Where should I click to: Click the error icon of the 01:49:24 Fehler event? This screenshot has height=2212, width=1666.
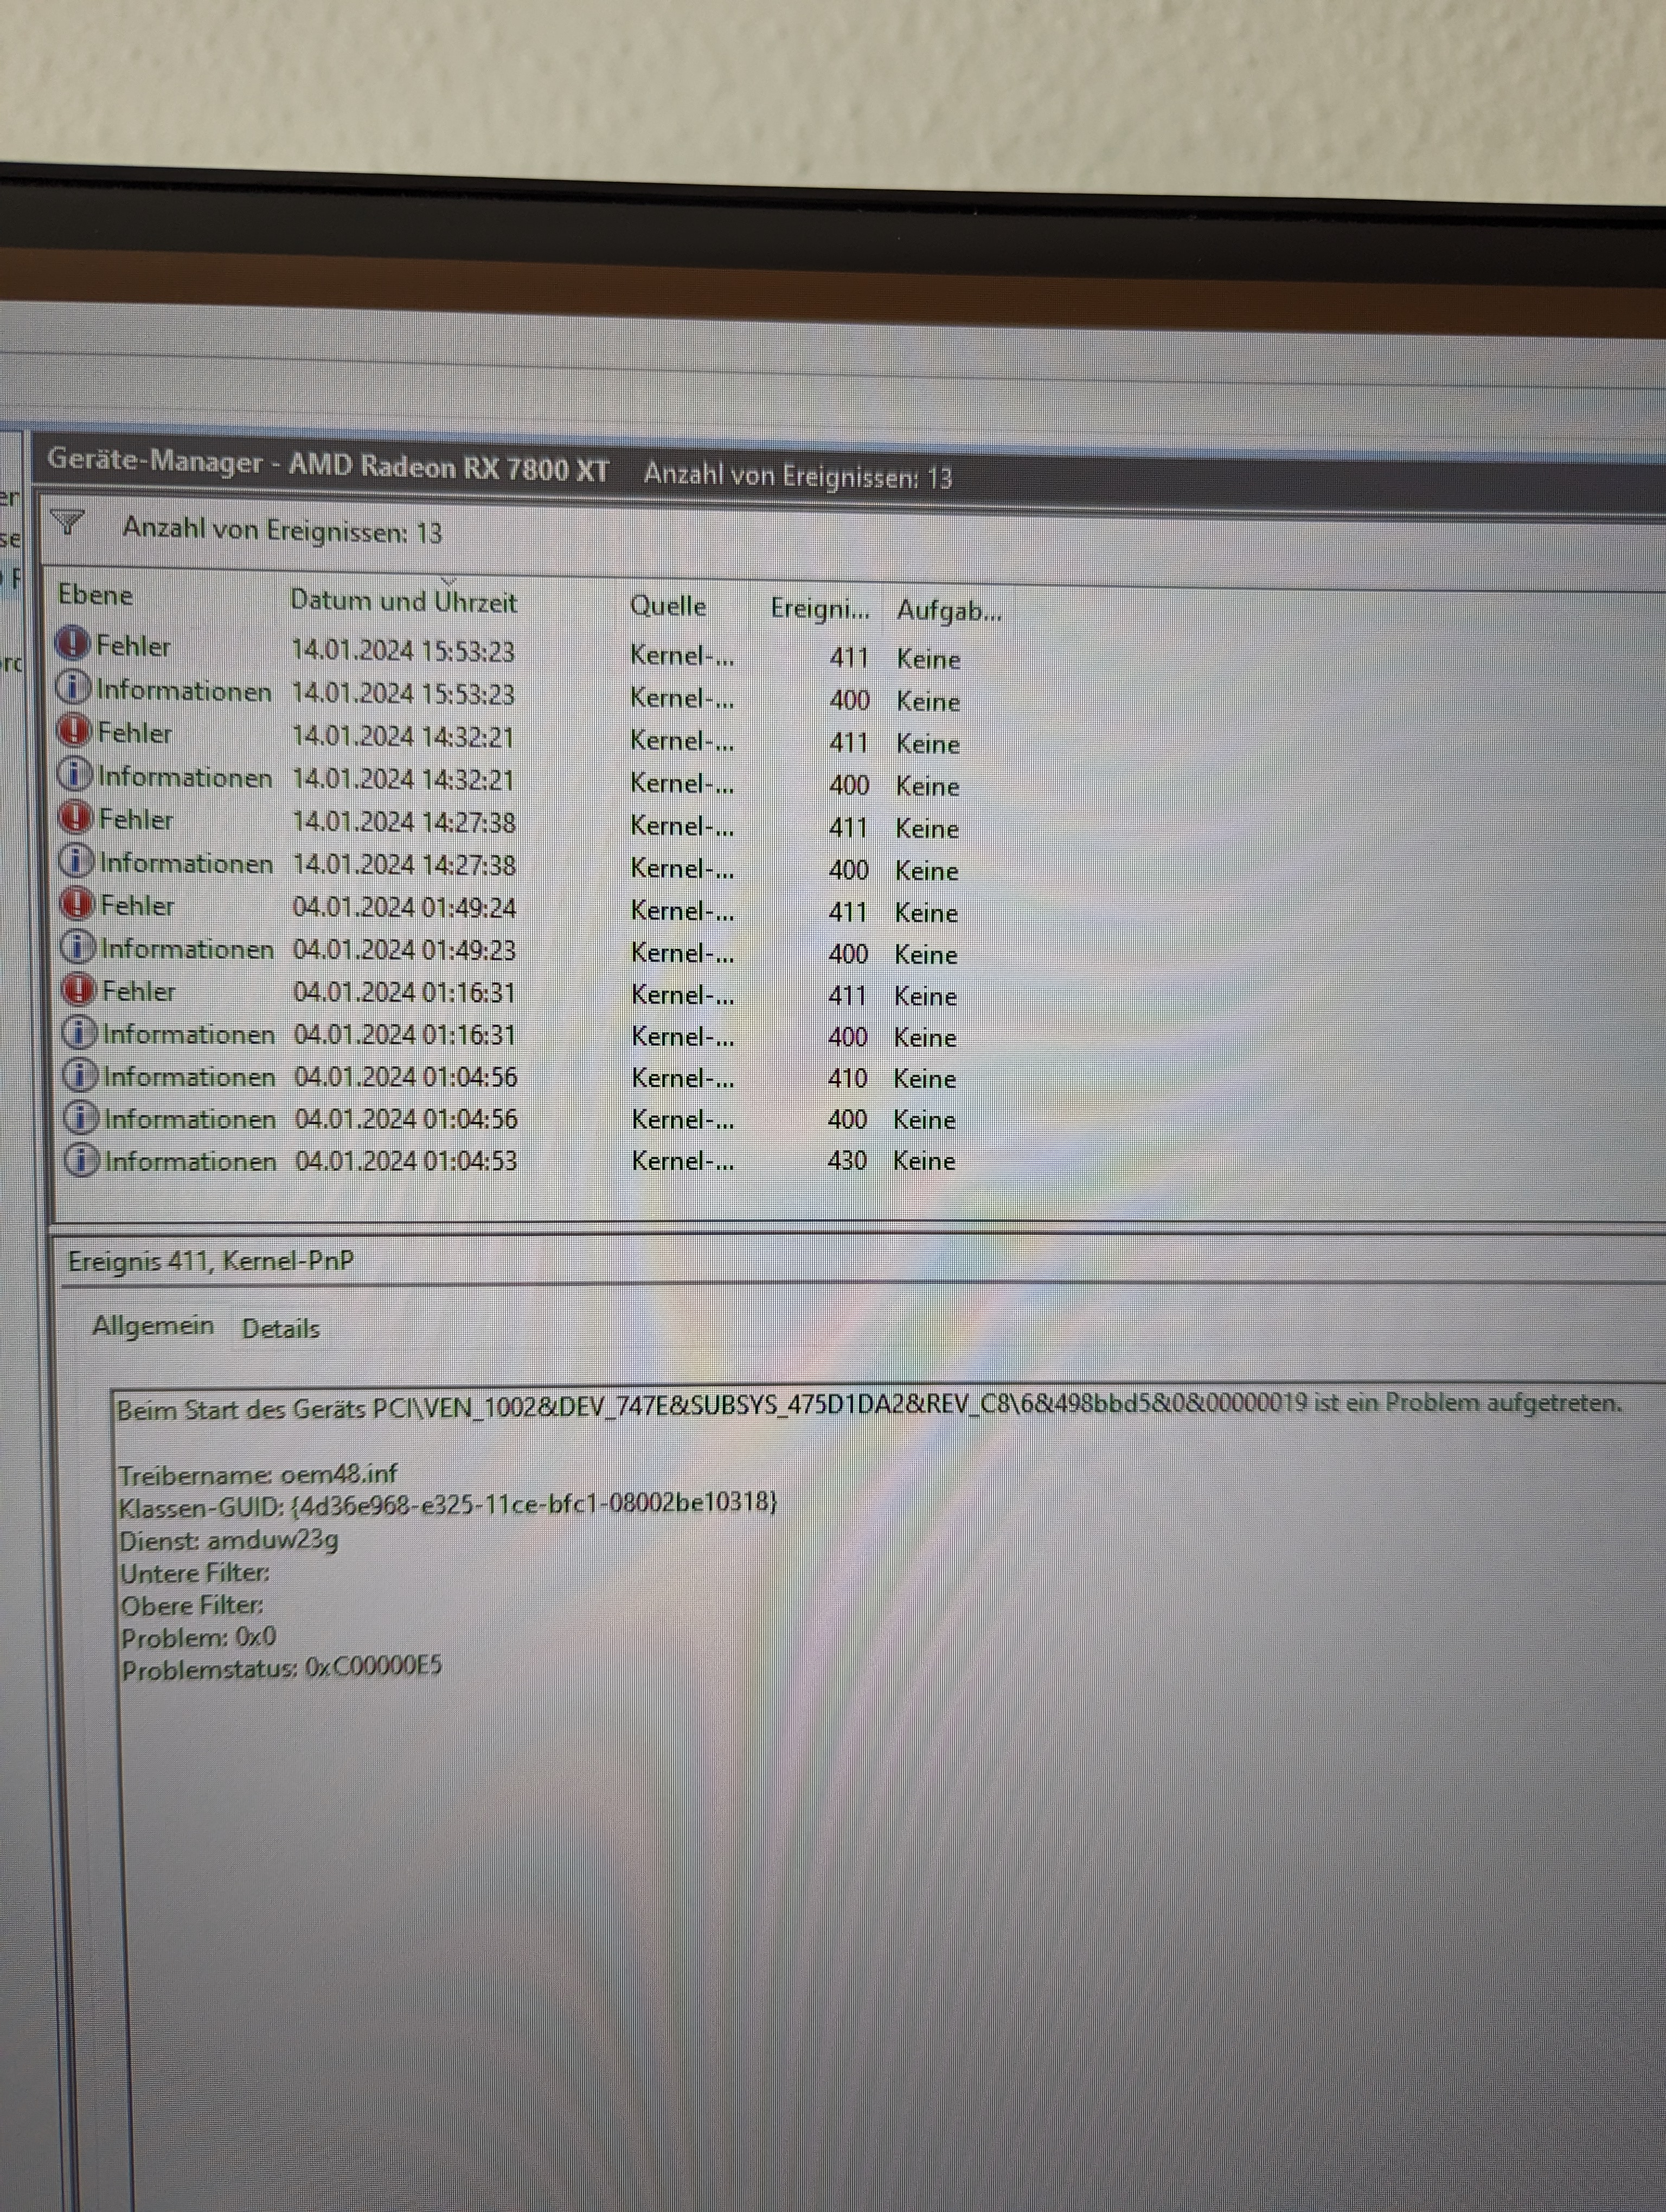tap(78, 904)
